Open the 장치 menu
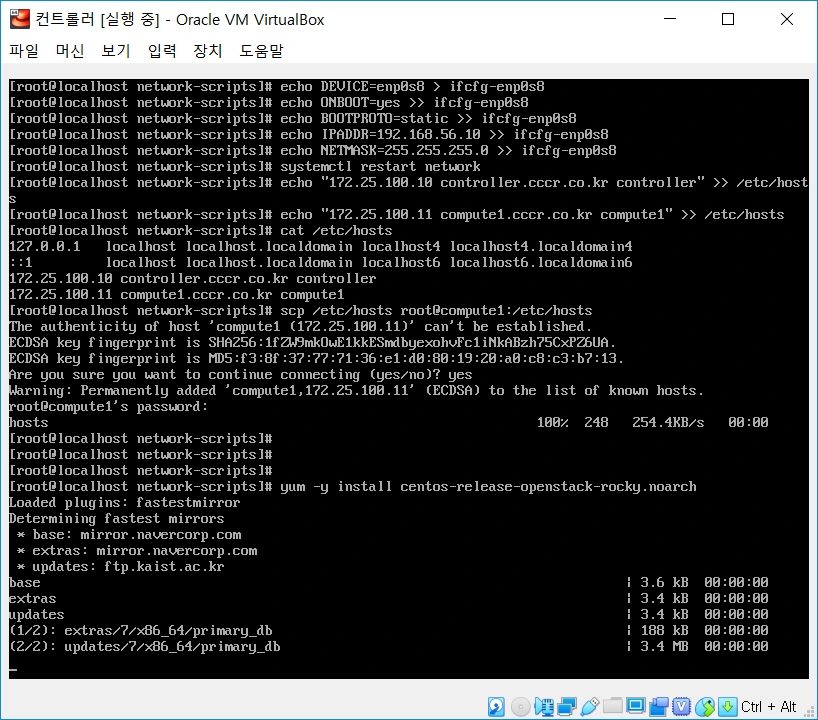The image size is (818, 720). pos(208,51)
